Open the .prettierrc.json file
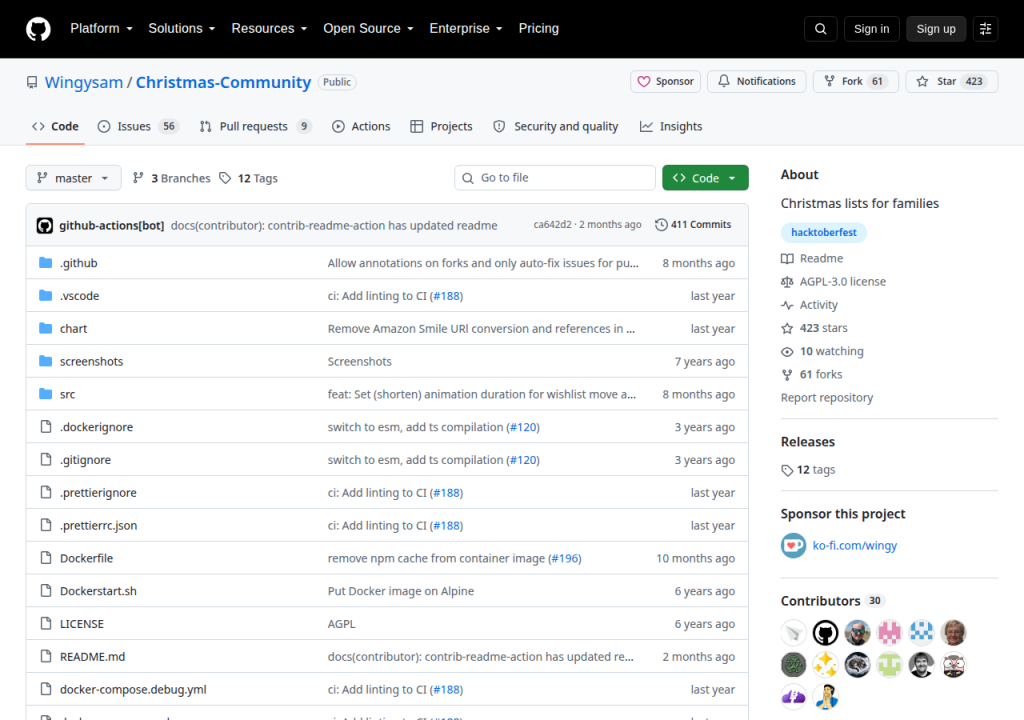This screenshot has width=1024, height=720. [x=99, y=525]
